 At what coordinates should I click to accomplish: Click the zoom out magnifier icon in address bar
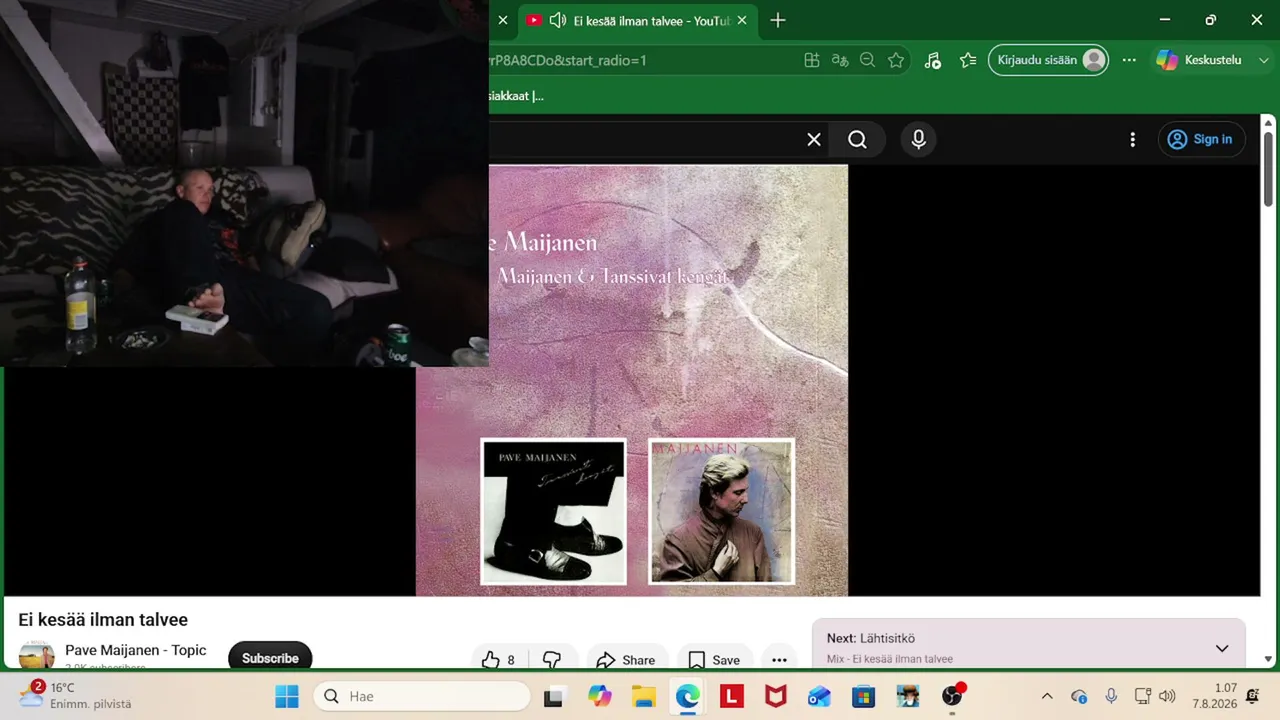coord(868,60)
